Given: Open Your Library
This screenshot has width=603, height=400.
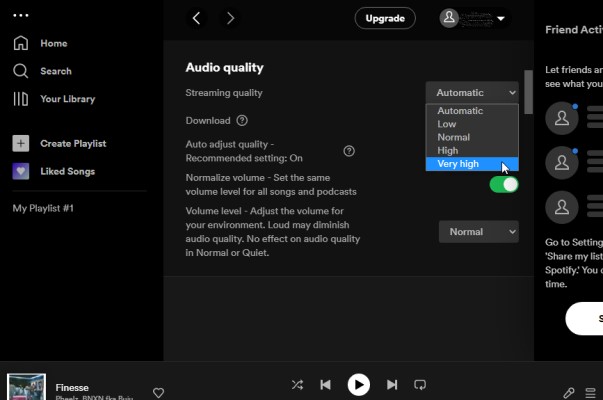Looking at the screenshot, I should click(67, 99).
